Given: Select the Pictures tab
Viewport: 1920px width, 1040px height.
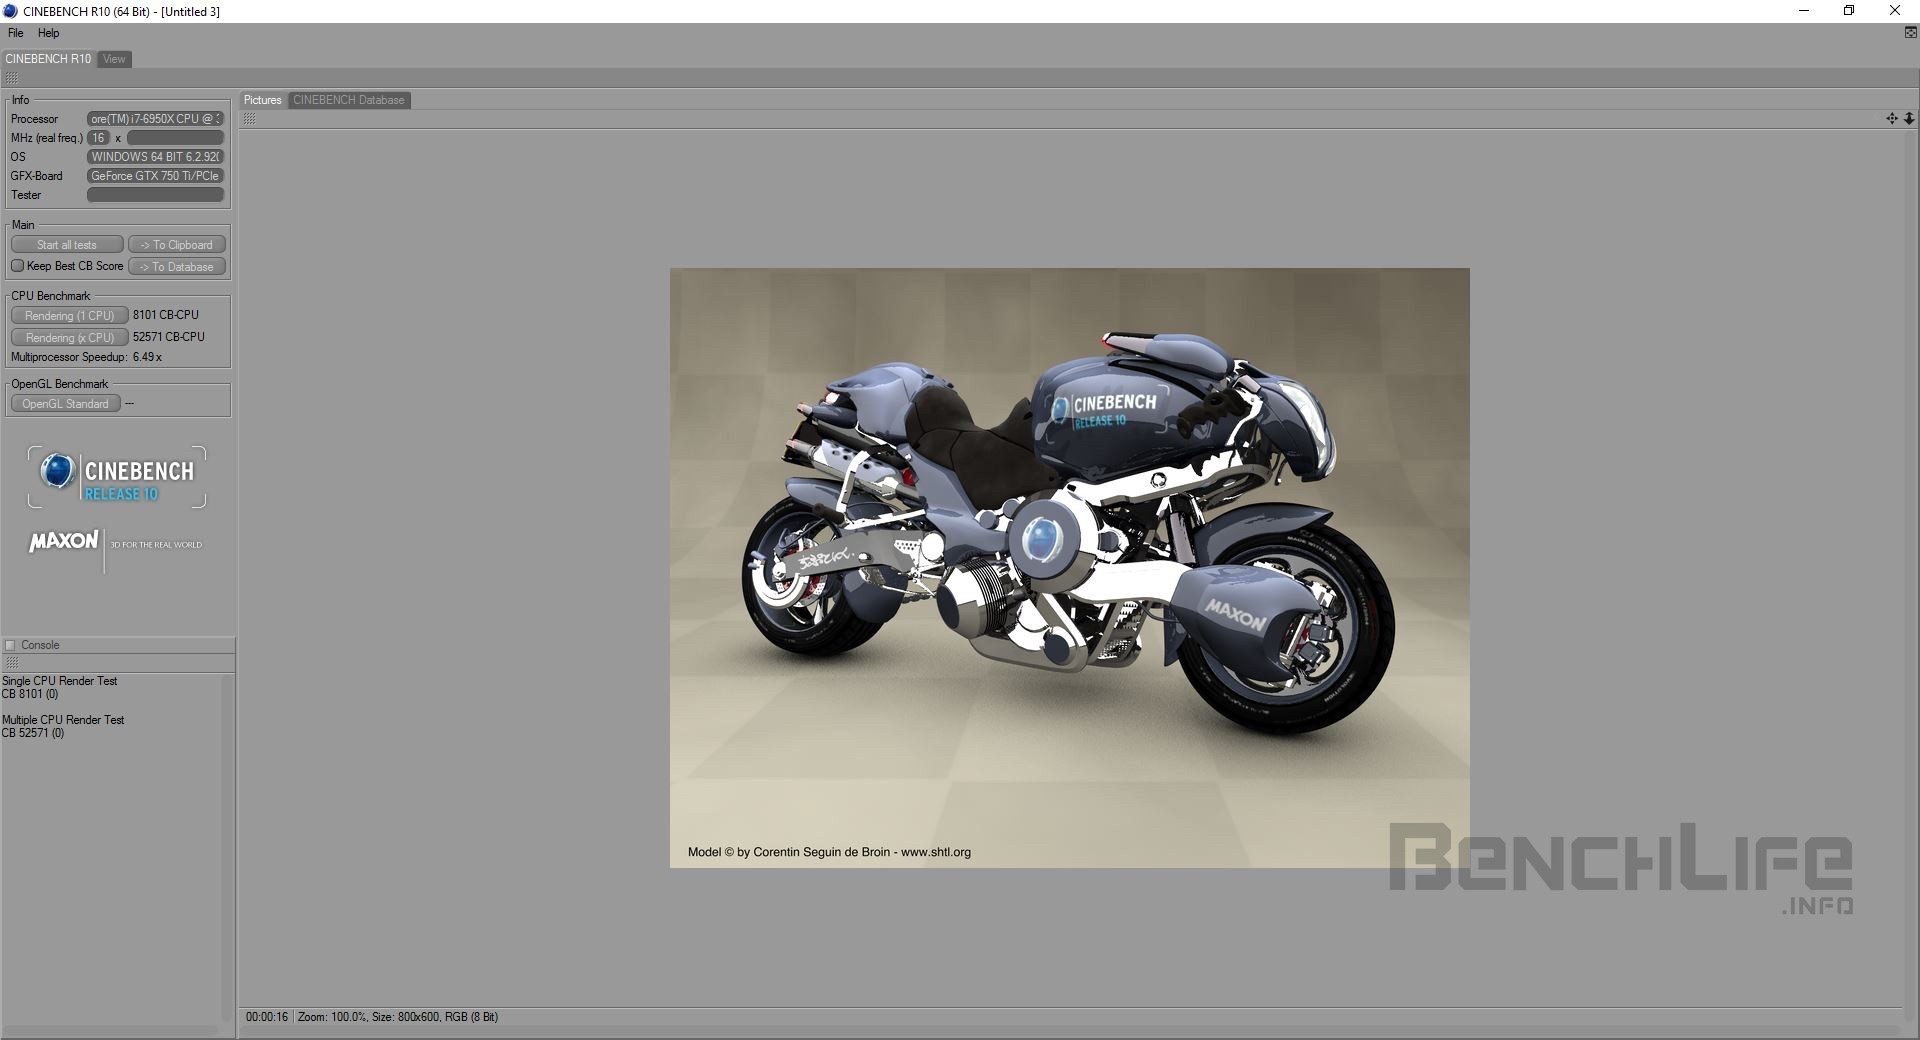Looking at the screenshot, I should 263,100.
